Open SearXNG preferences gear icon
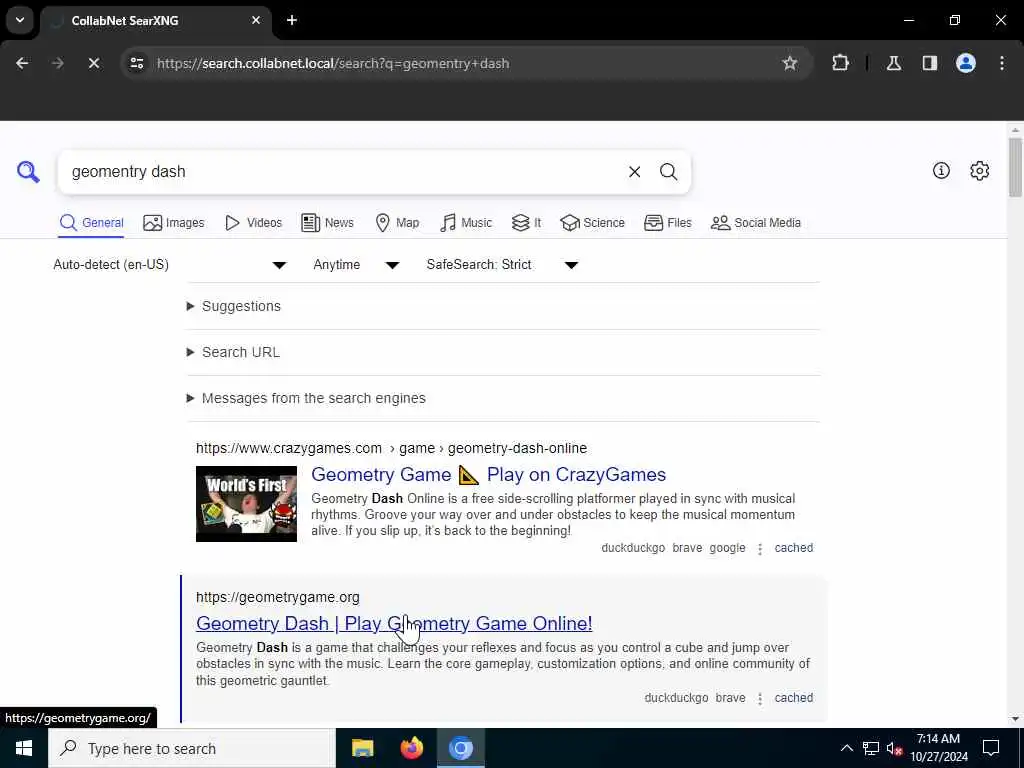Image resolution: width=1024 pixels, height=768 pixels. 979,170
